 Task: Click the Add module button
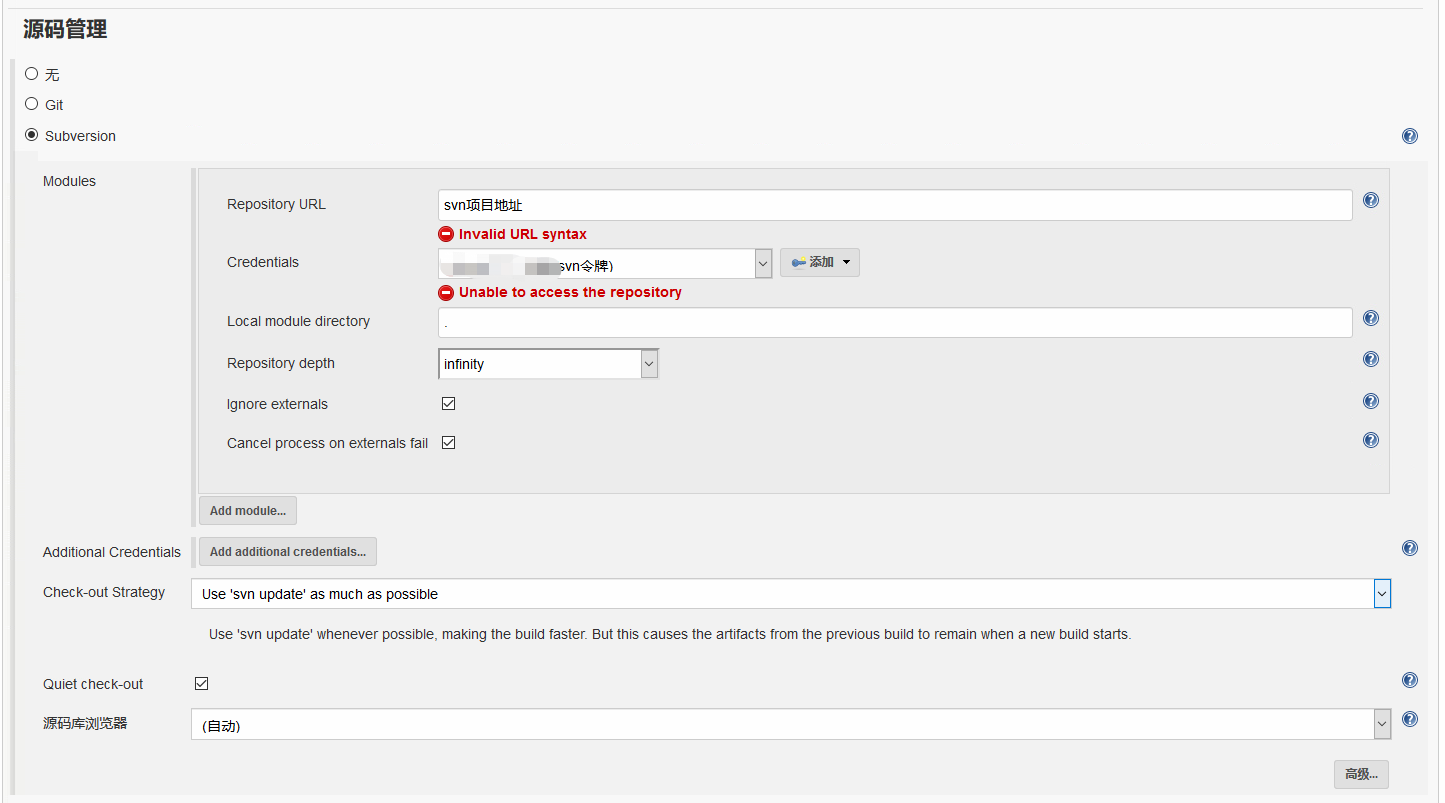click(248, 511)
